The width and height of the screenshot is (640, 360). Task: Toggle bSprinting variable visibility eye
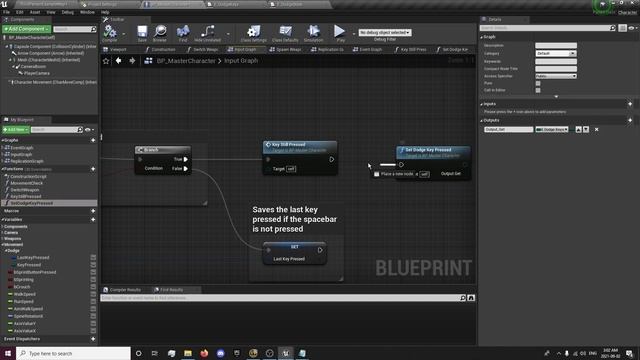(x=93, y=280)
